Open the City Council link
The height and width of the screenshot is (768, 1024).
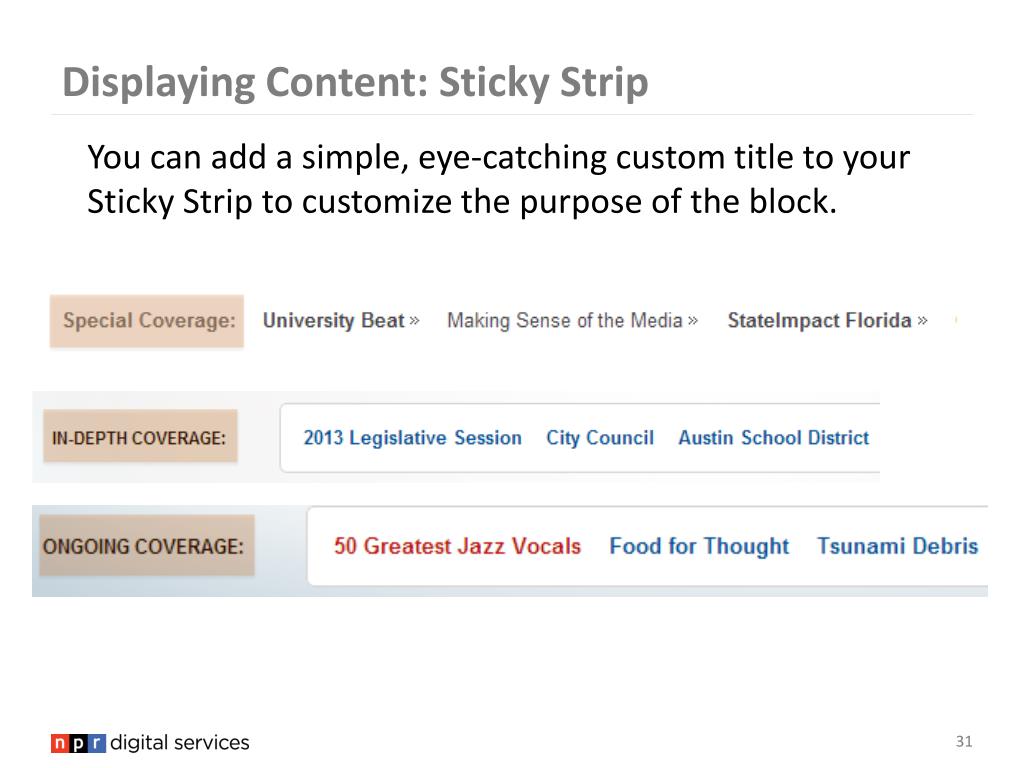[x=600, y=438]
